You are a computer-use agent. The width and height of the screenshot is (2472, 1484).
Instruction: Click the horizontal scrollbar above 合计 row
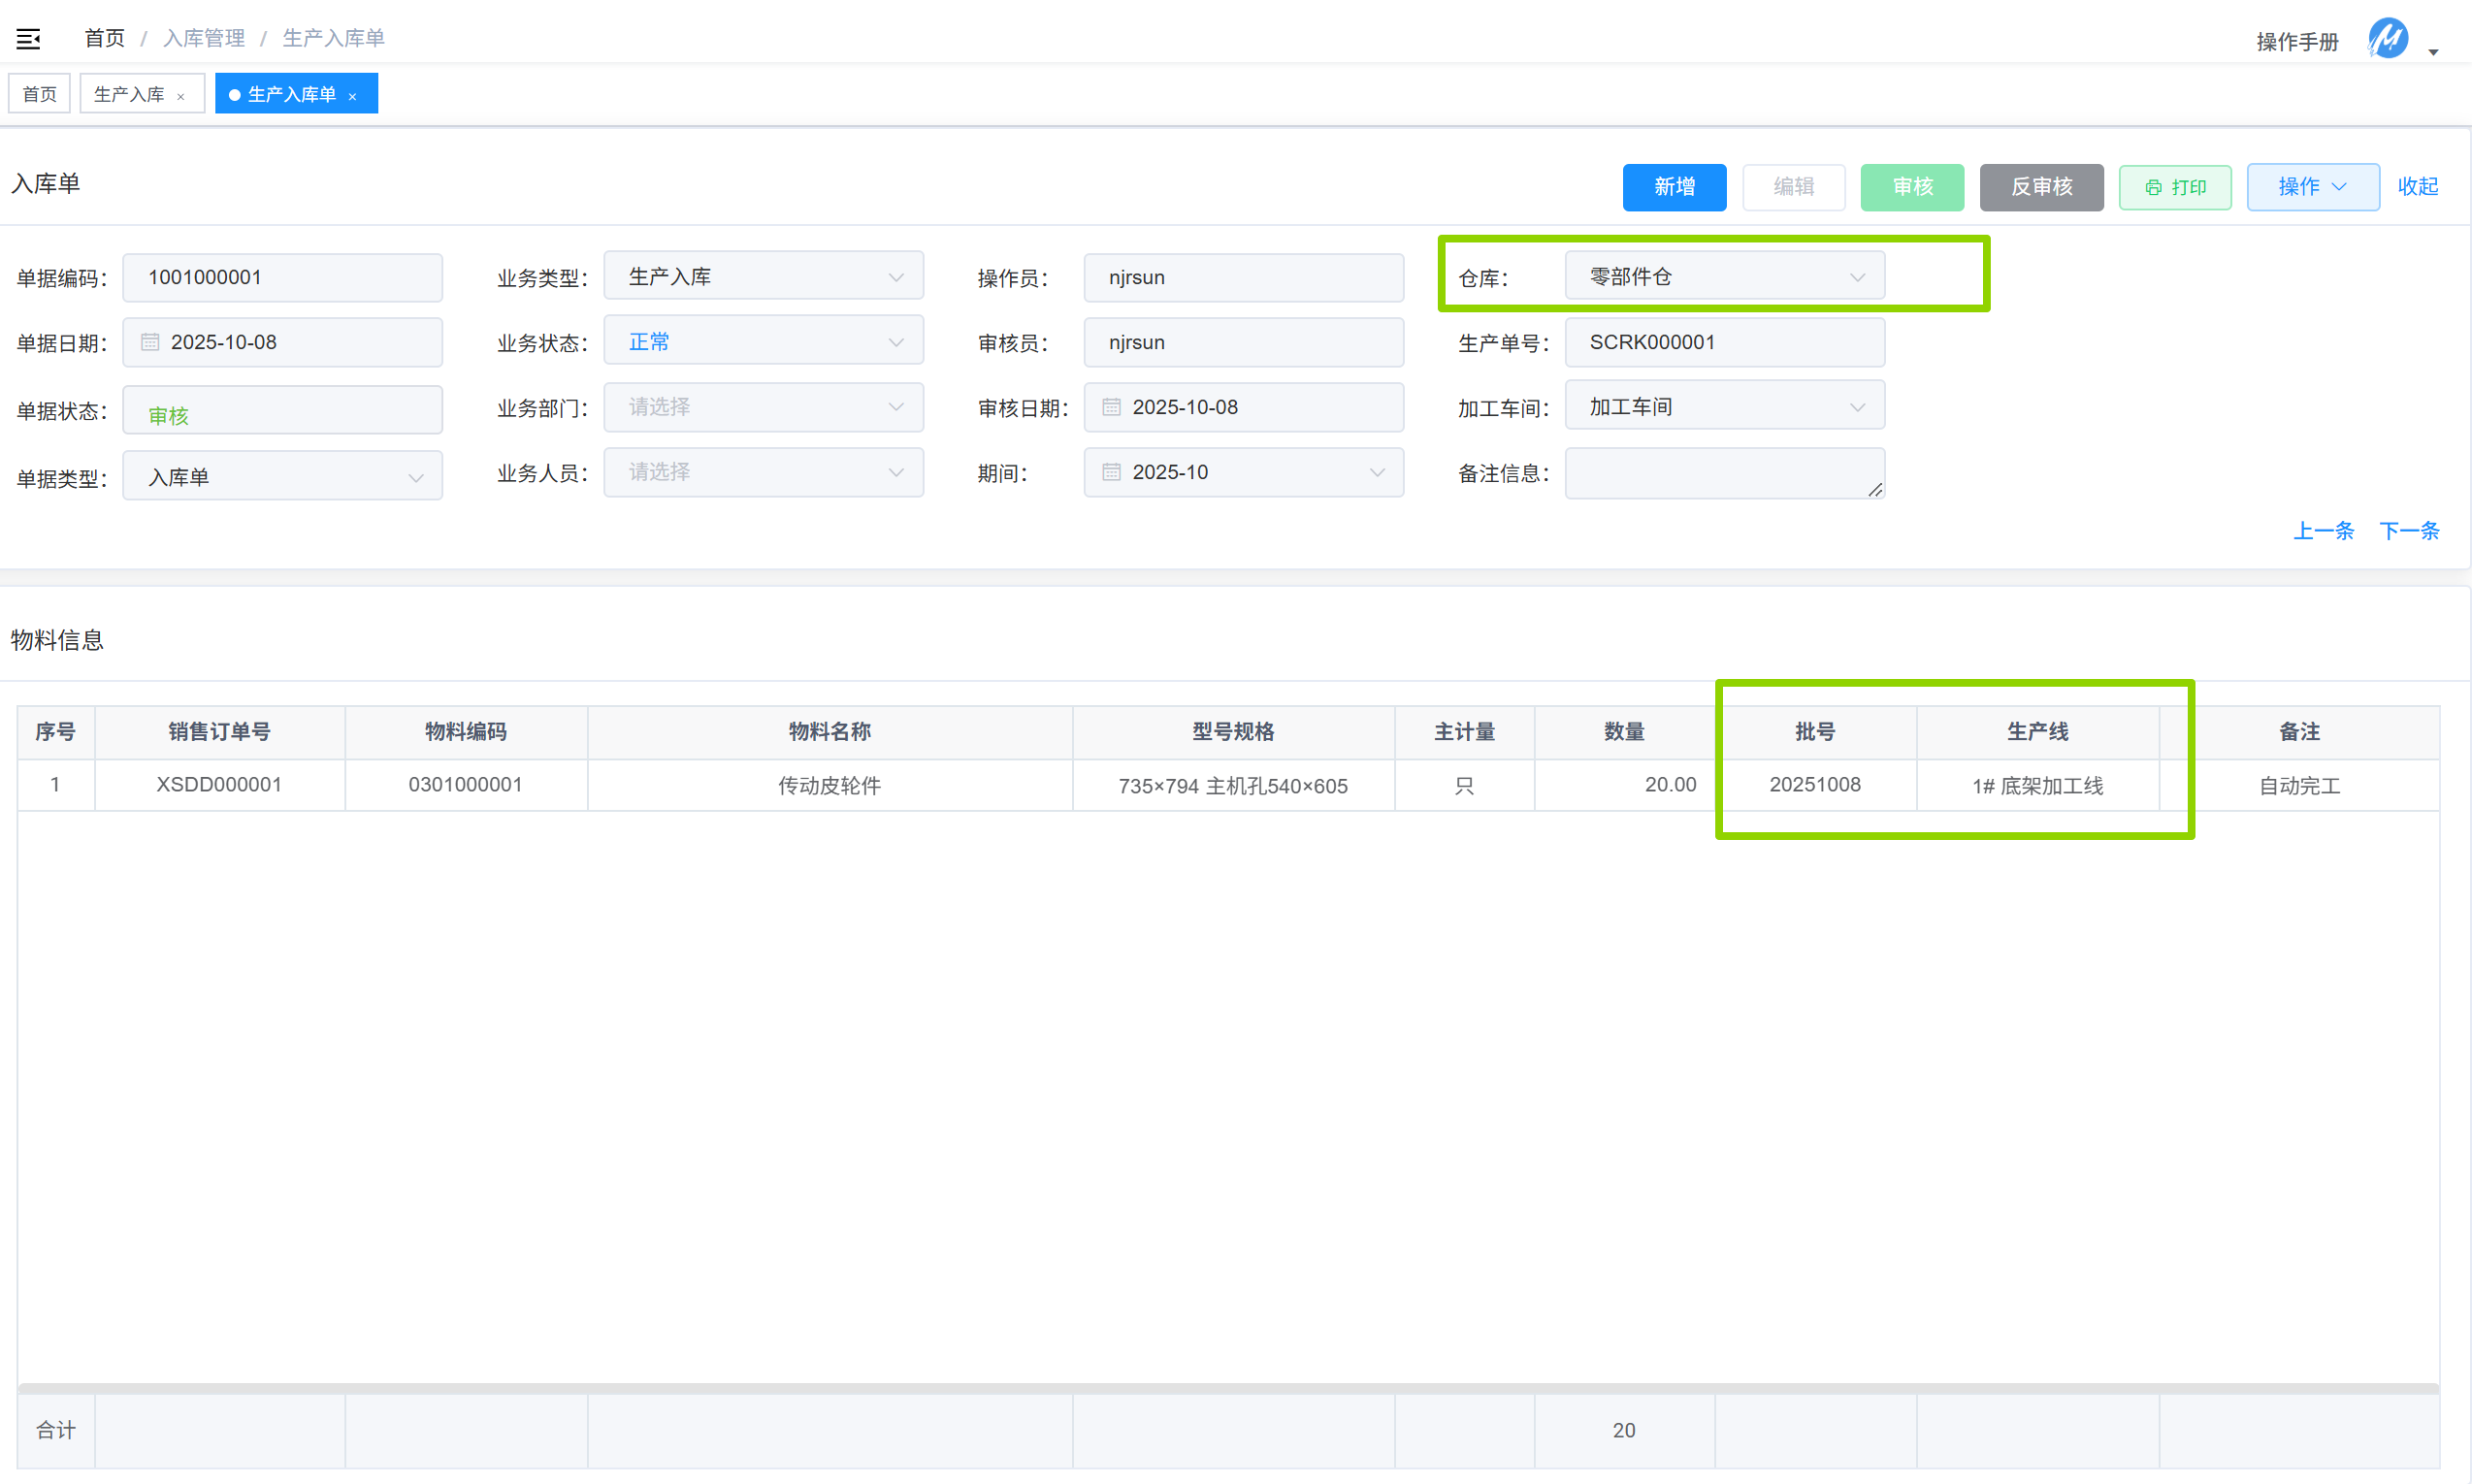click(1228, 1388)
